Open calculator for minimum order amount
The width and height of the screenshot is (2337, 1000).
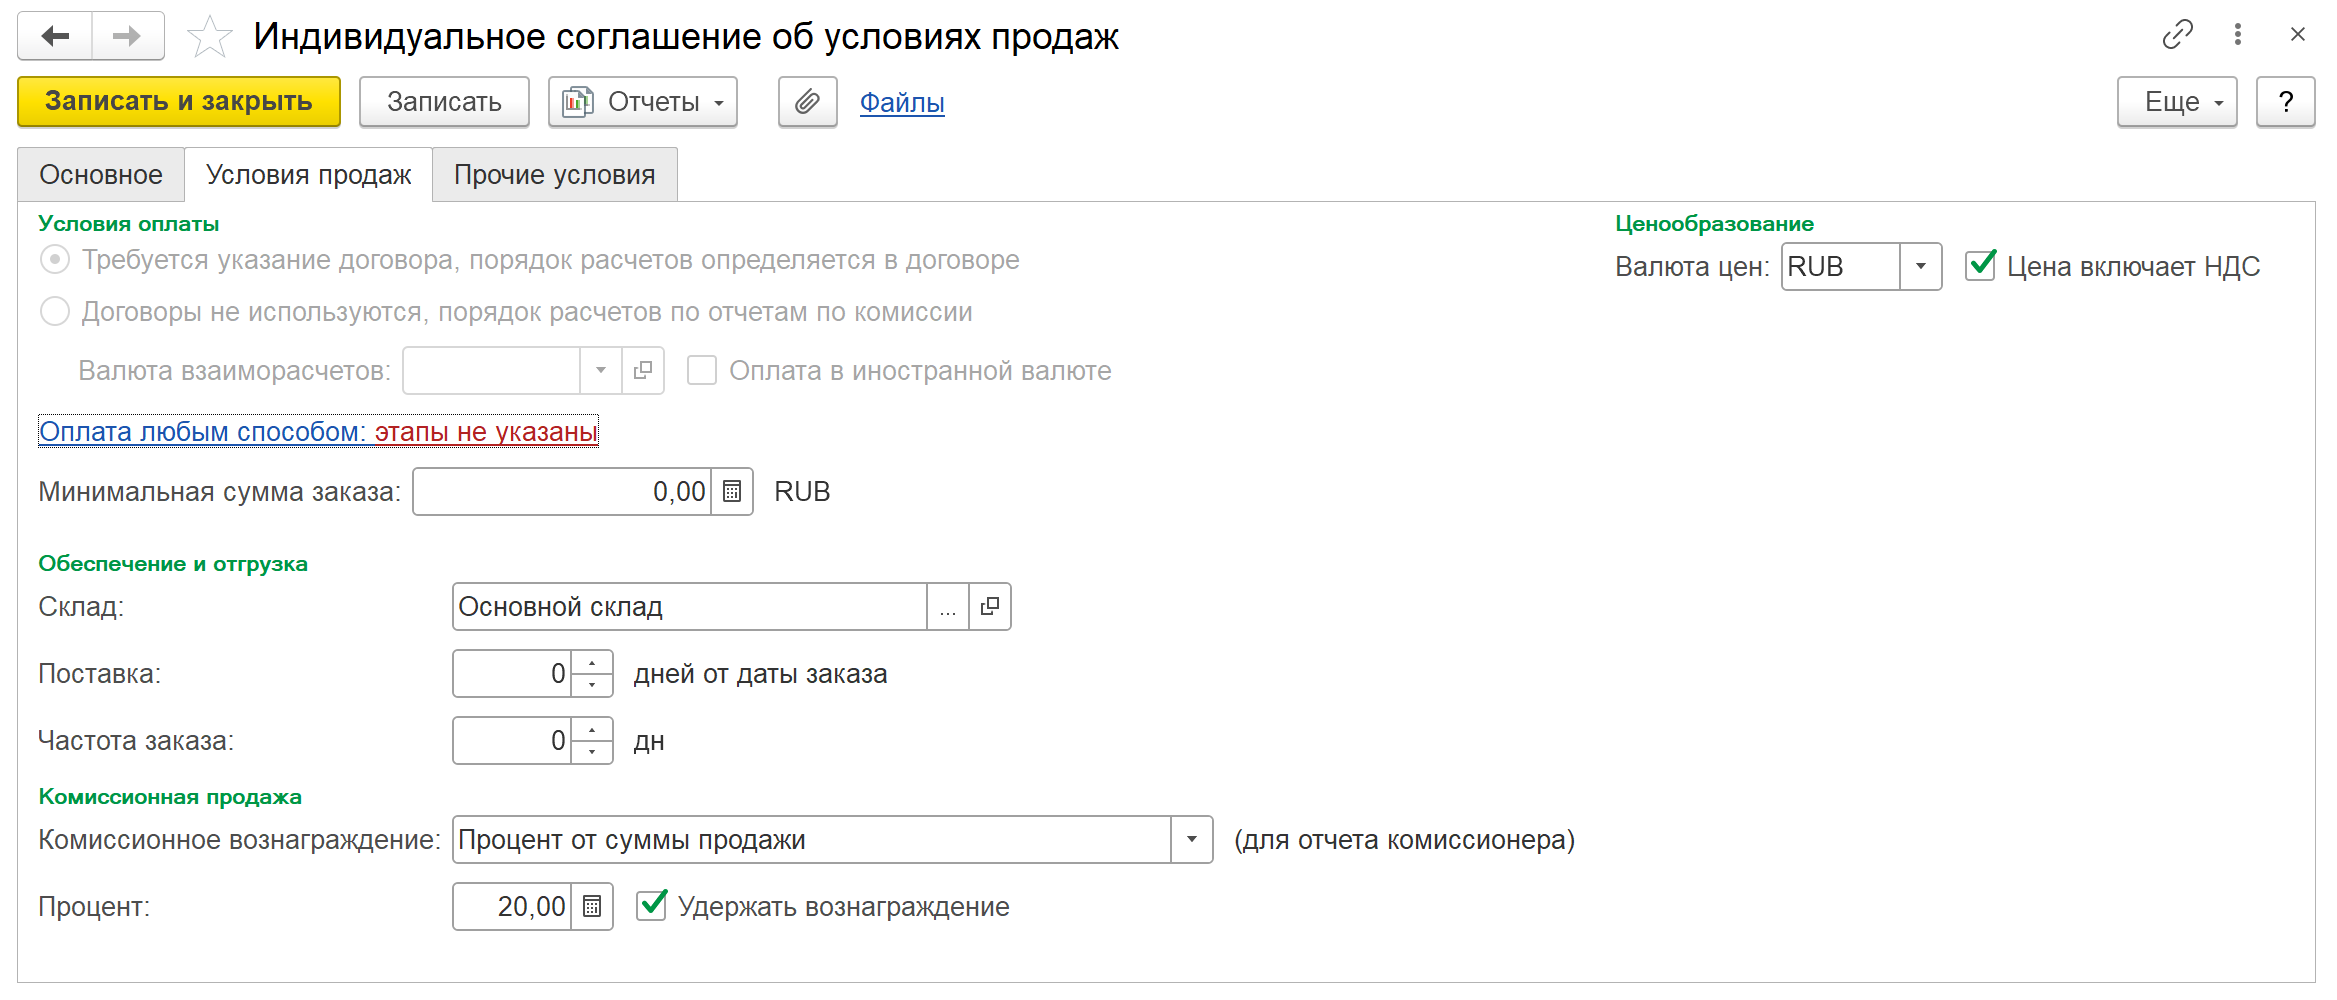pyautogui.click(x=732, y=492)
